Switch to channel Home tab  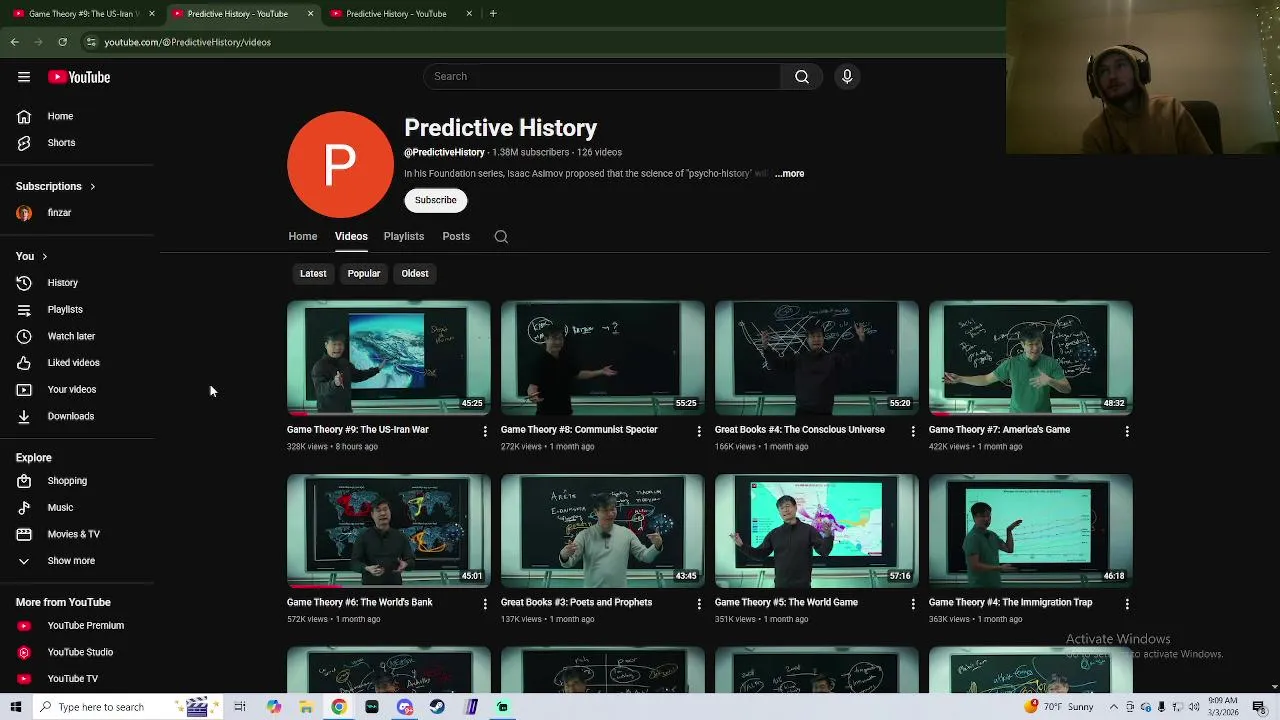tap(303, 237)
